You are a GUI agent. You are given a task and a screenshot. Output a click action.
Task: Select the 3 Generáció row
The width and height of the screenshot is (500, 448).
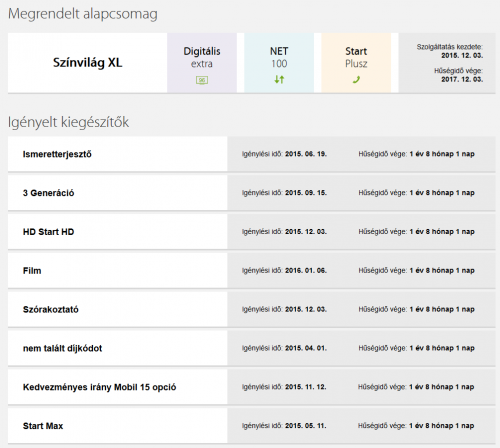pyautogui.click(x=252, y=193)
